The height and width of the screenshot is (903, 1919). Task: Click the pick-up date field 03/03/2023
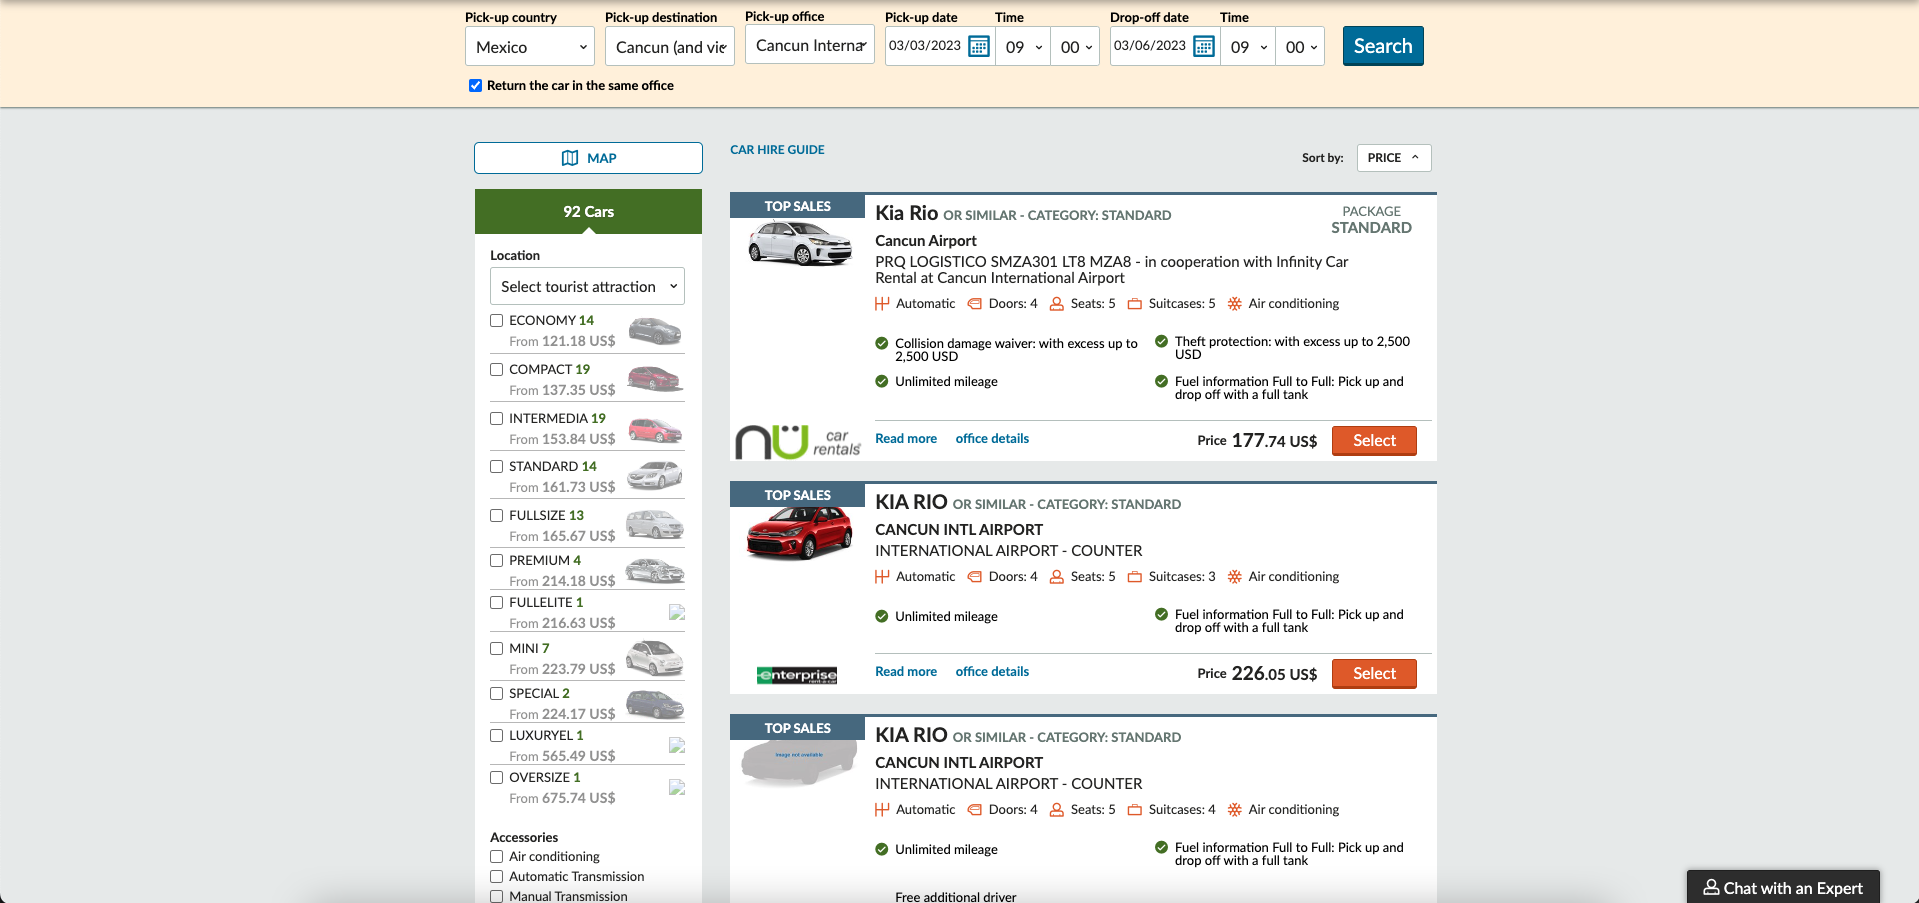(x=925, y=46)
